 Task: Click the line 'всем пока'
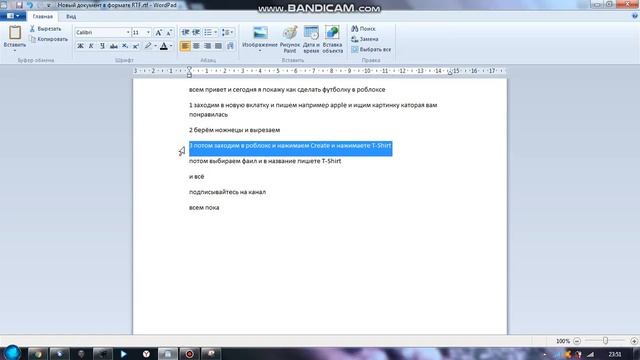click(204, 207)
